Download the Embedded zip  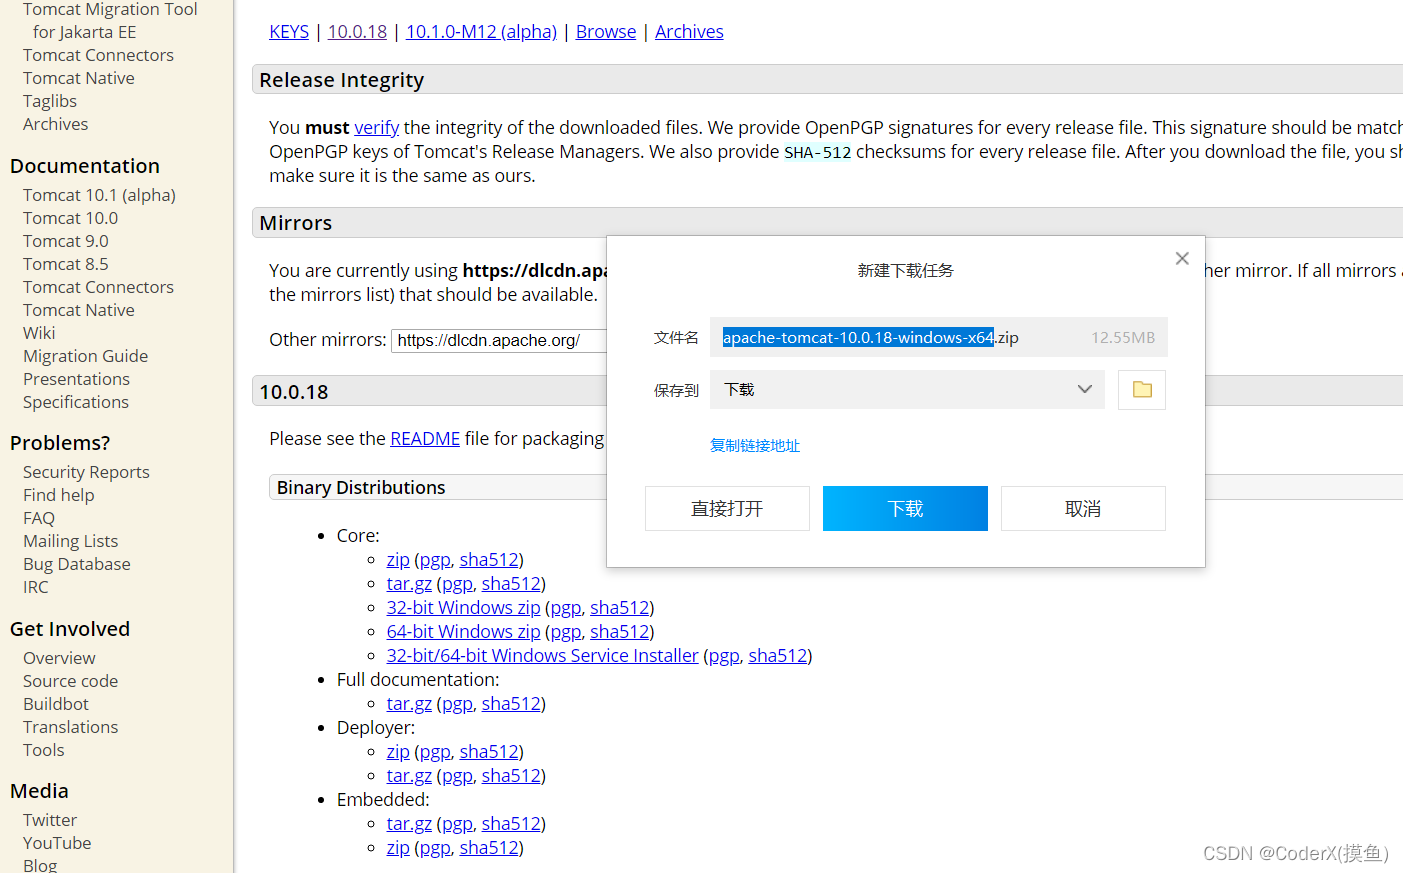click(398, 847)
